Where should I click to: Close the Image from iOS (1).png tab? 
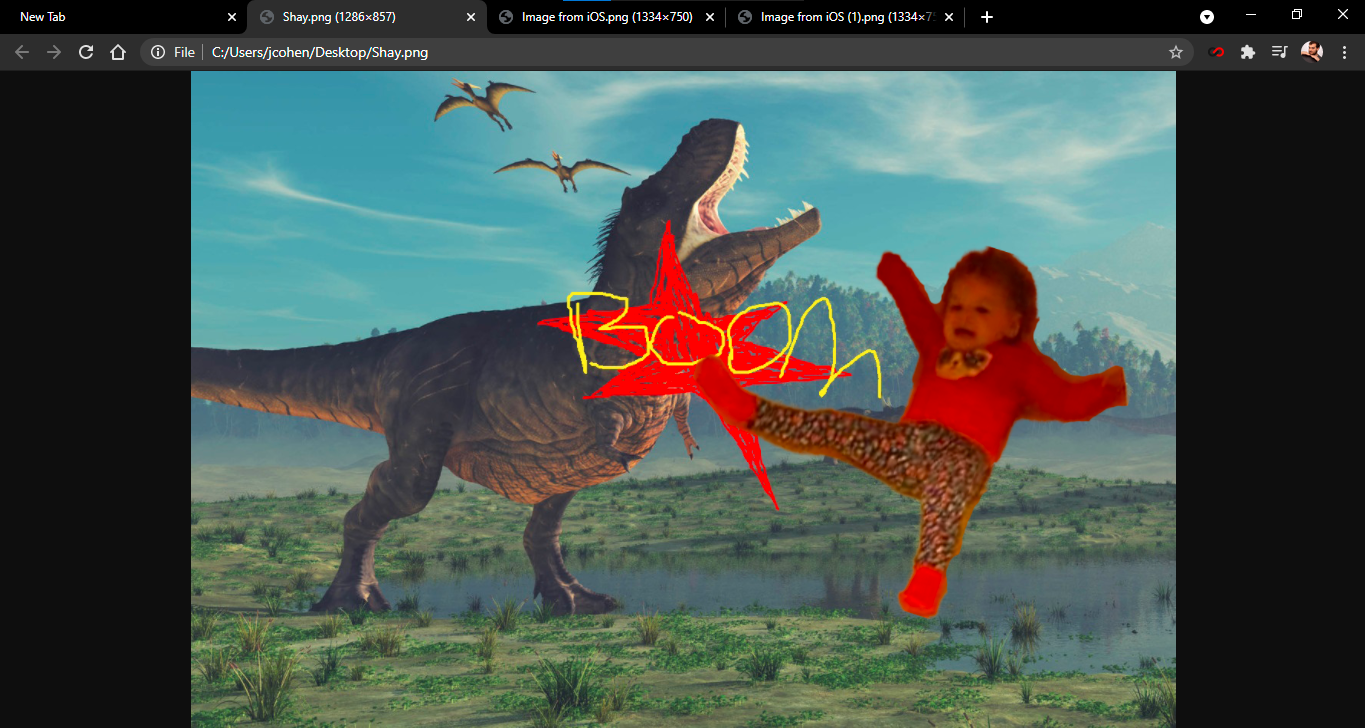point(949,17)
